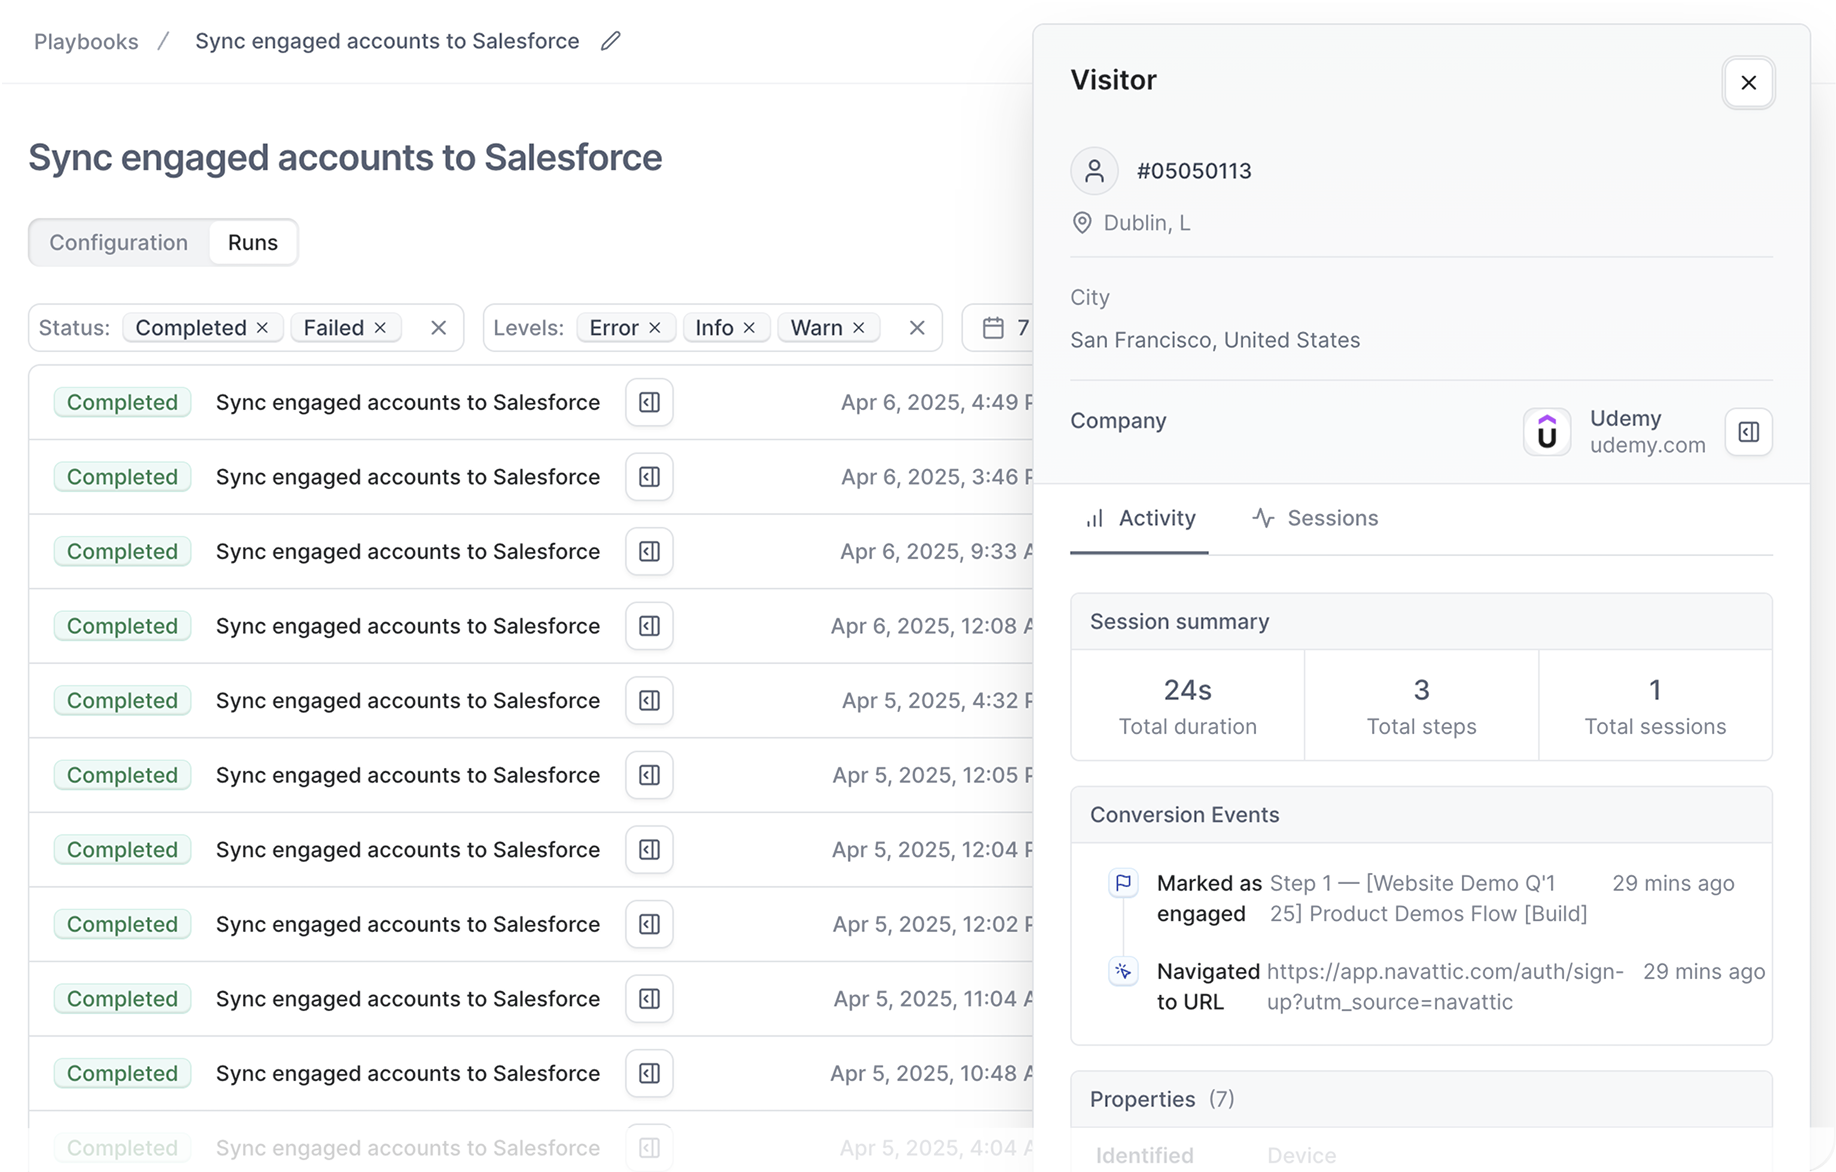Go to Playbooks breadcrumb link
This screenshot has width=1836, height=1172.
pyautogui.click(x=86, y=42)
